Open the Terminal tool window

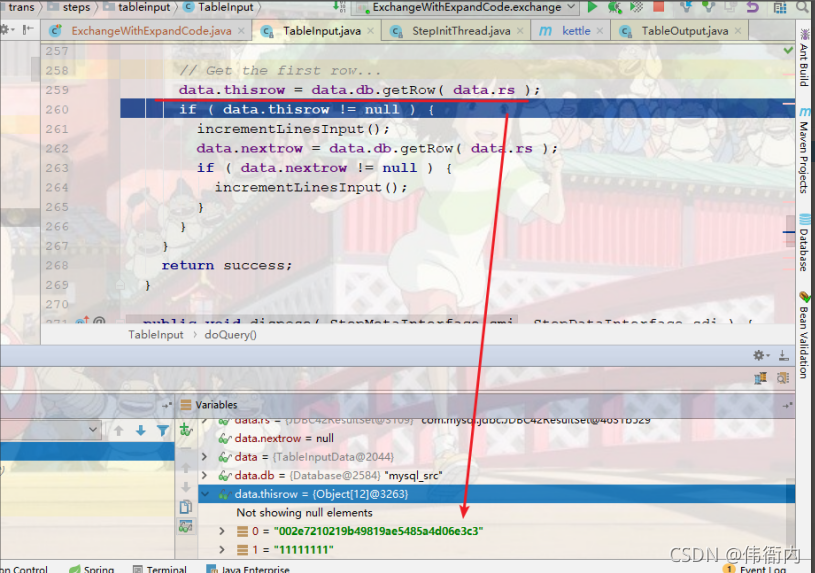[x=159, y=568]
